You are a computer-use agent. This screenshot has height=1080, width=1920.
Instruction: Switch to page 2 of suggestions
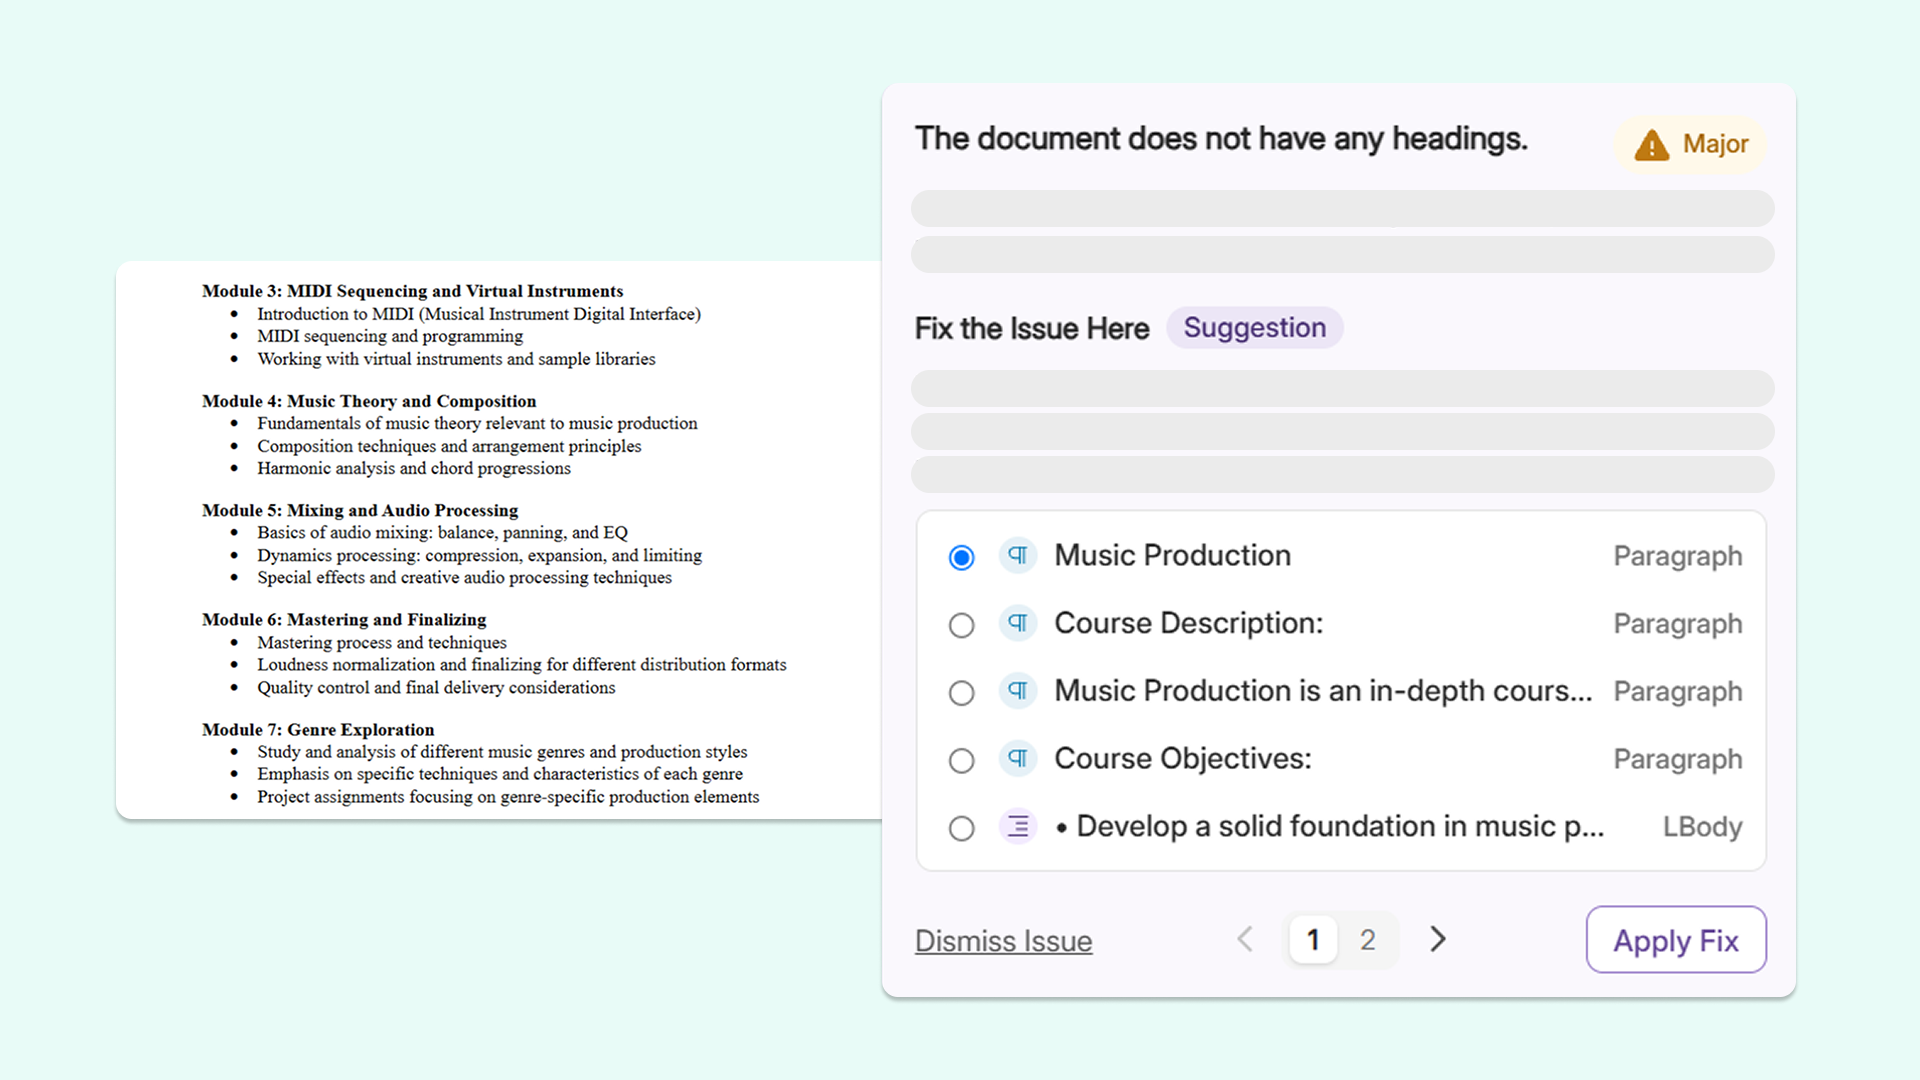(1367, 940)
